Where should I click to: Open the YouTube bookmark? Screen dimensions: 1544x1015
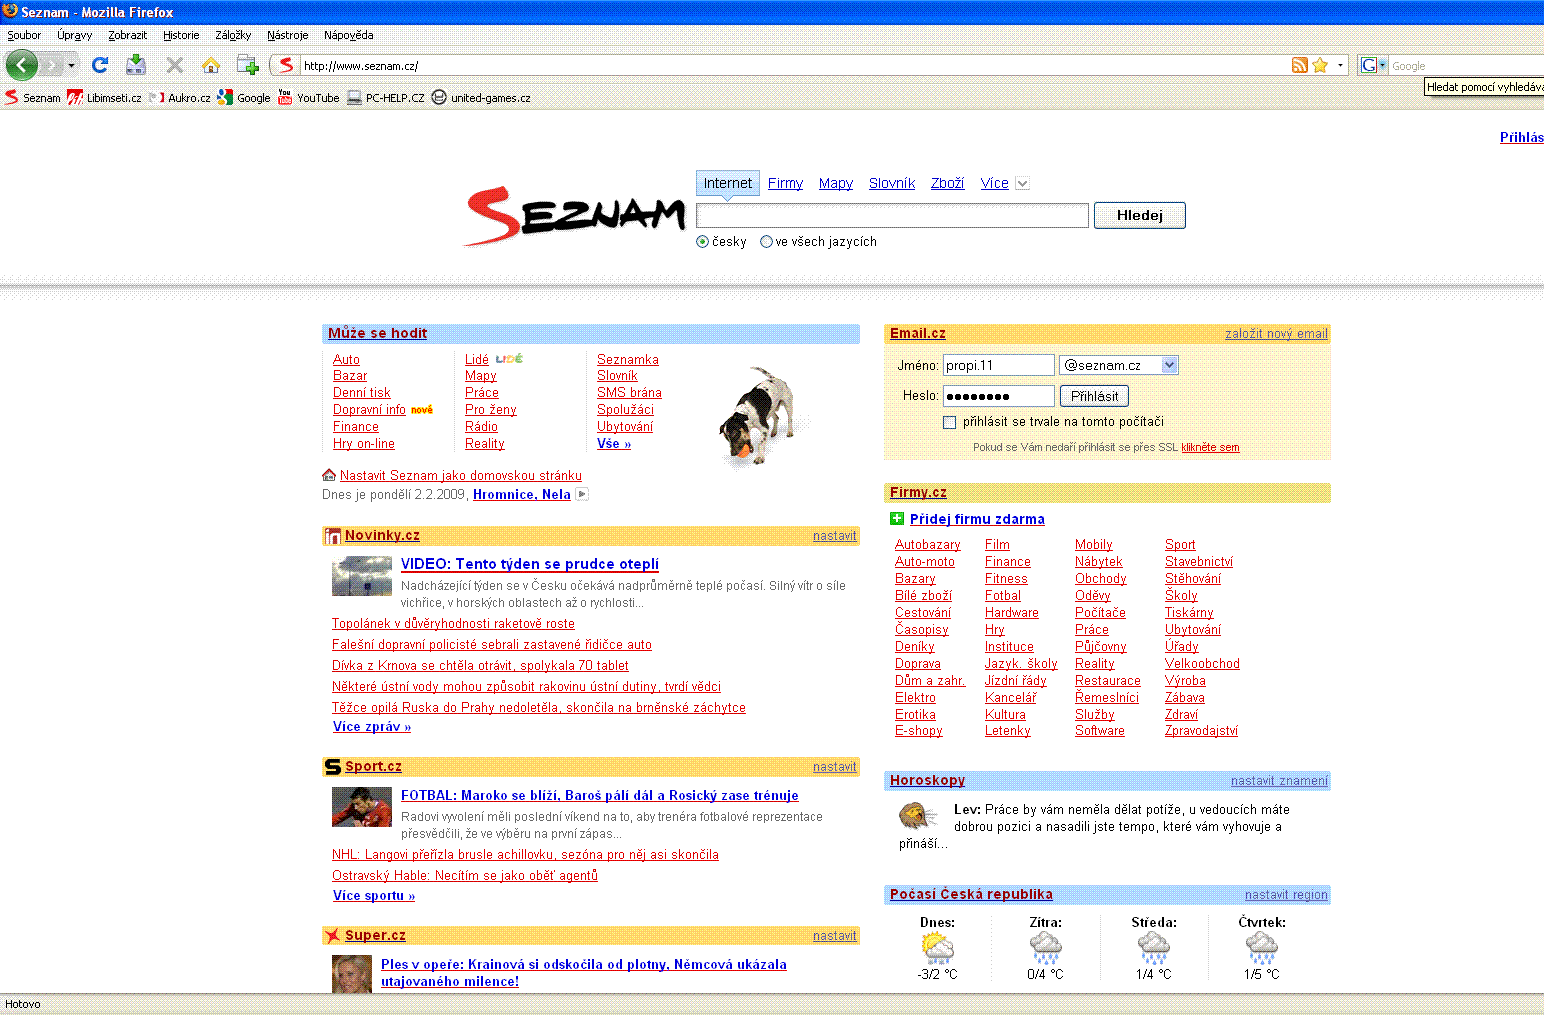(308, 97)
